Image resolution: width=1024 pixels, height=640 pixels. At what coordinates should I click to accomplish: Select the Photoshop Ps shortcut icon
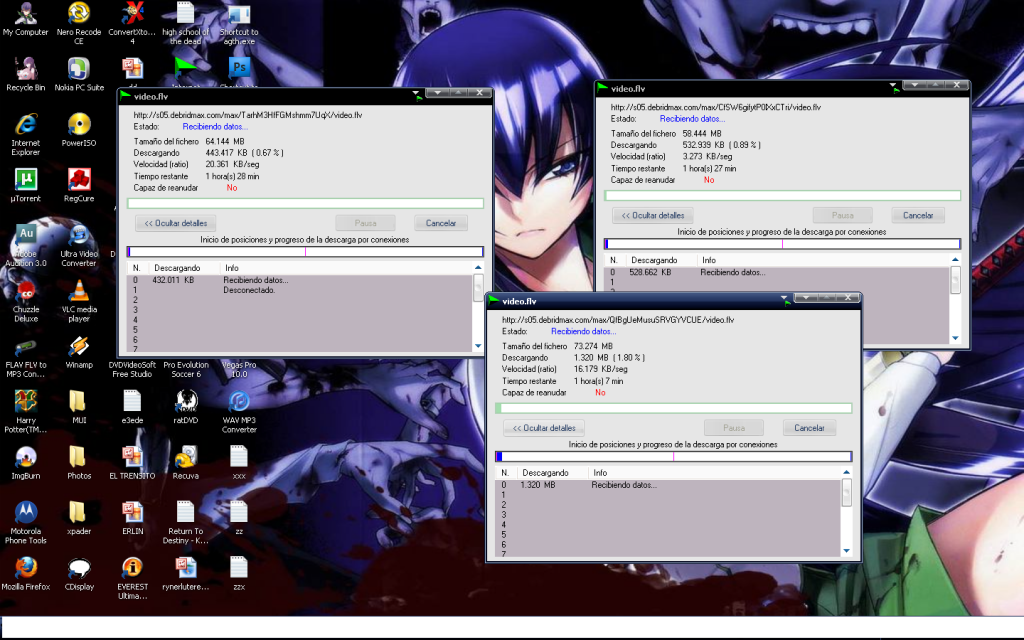[x=239, y=68]
